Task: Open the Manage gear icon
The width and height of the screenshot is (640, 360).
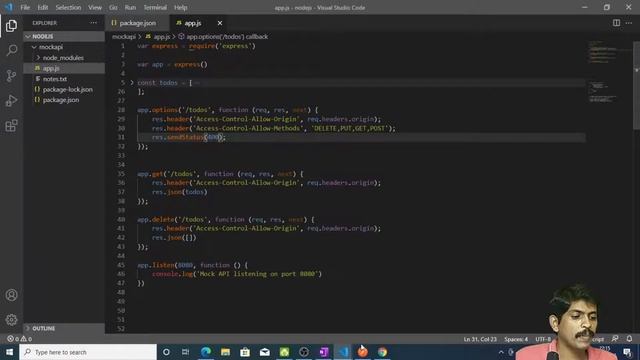Action: (11, 320)
